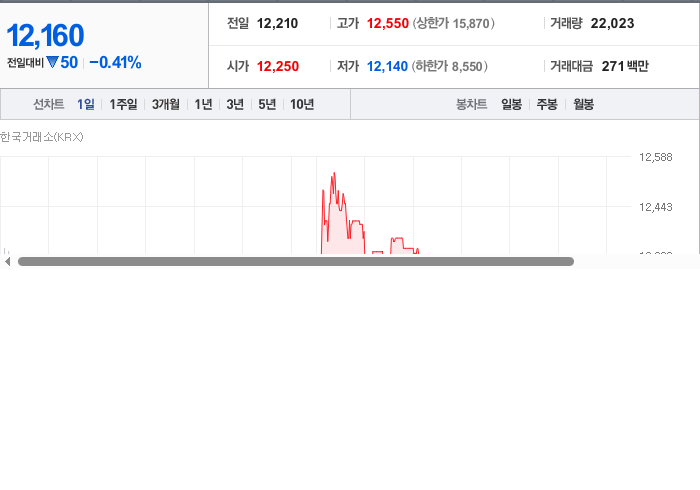This screenshot has width=700, height=490.
Task: Click the 고가 value 12,550
Action: (388, 23)
